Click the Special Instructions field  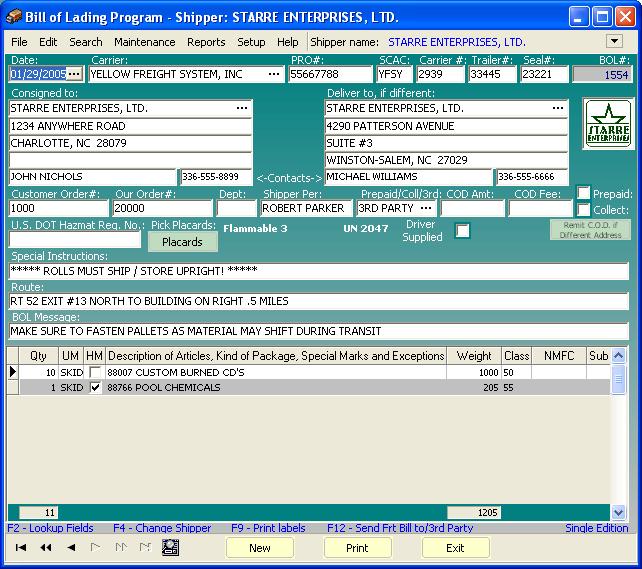[x=319, y=271]
